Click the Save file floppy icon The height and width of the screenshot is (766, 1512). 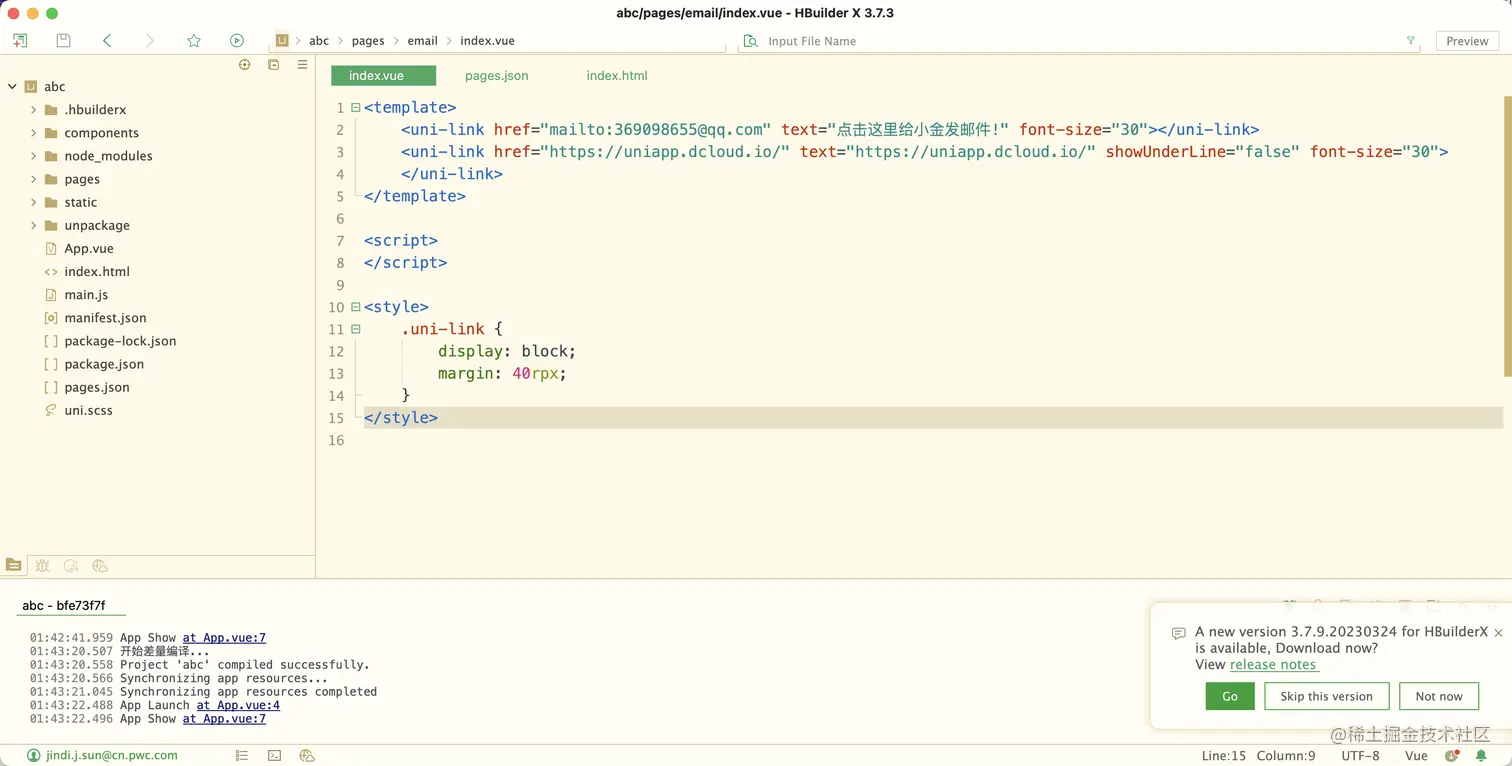(x=64, y=41)
